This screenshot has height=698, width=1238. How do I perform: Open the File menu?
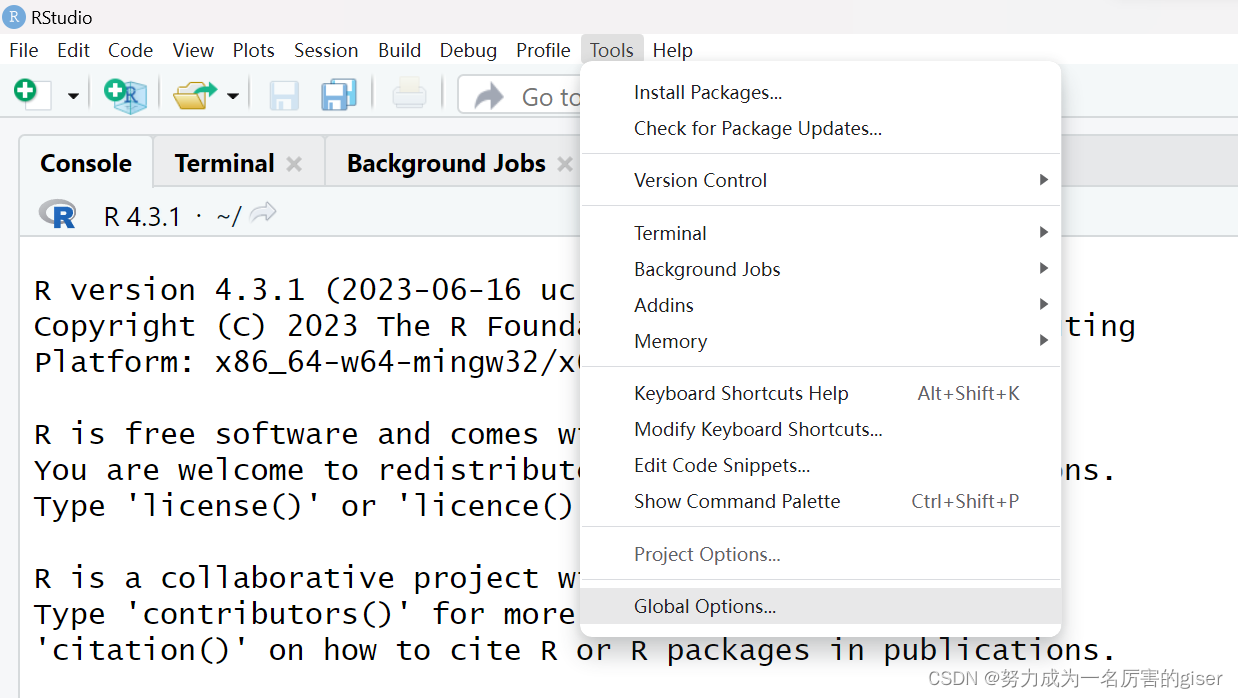[x=23, y=50]
